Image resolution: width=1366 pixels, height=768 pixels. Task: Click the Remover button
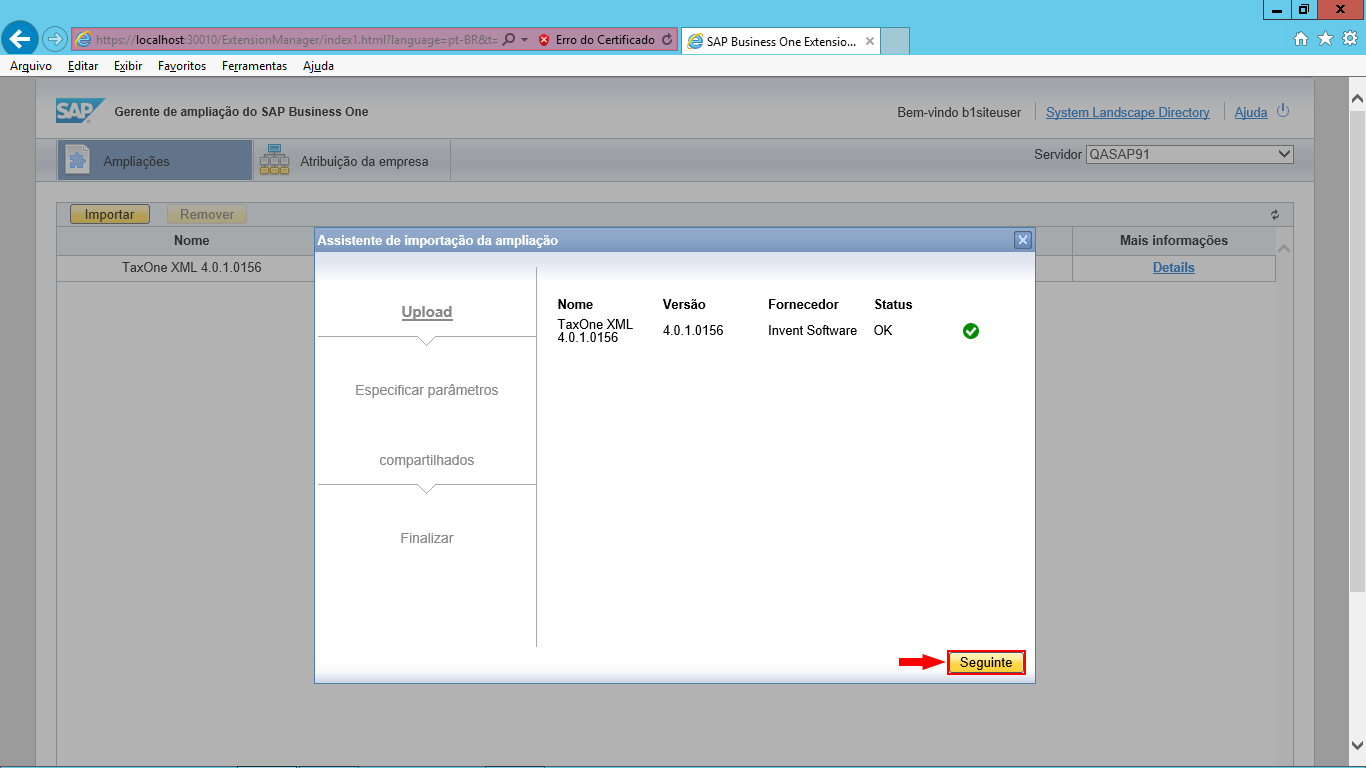(x=207, y=214)
